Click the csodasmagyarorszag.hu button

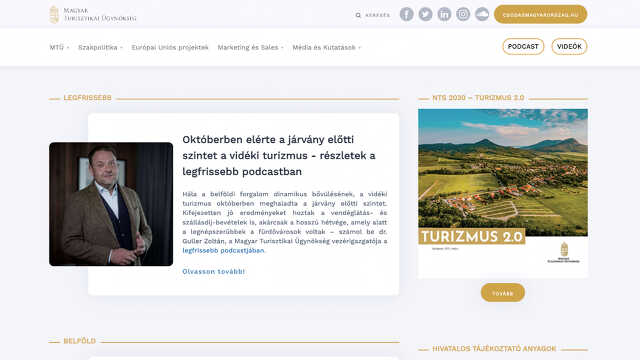click(x=540, y=14)
